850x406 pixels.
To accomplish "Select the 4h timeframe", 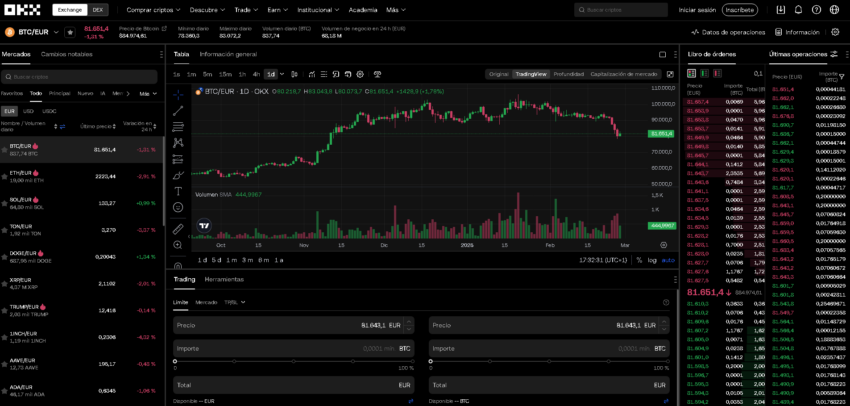I will click(256, 74).
